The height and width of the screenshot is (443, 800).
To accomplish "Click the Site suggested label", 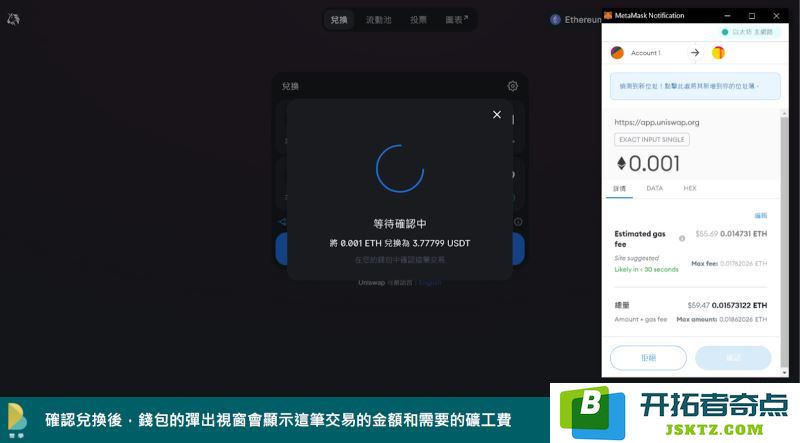I will point(636,258).
